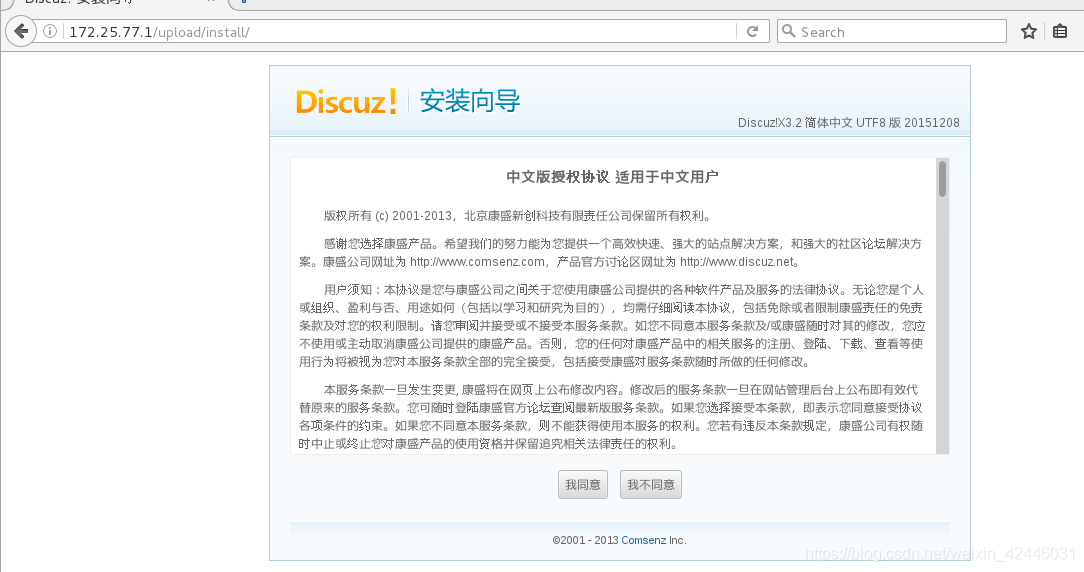Click the version text Discuz!X3.2 简体中文 UTF8 版 20151208
Viewport: 1084px width, 572px height.
(x=848, y=122)
